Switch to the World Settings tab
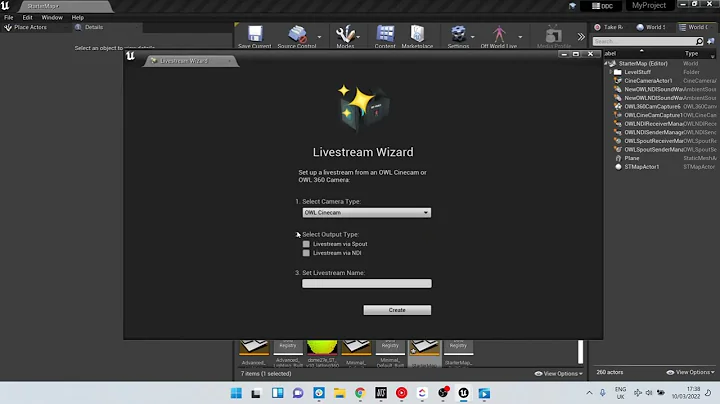 pos(651,27)
